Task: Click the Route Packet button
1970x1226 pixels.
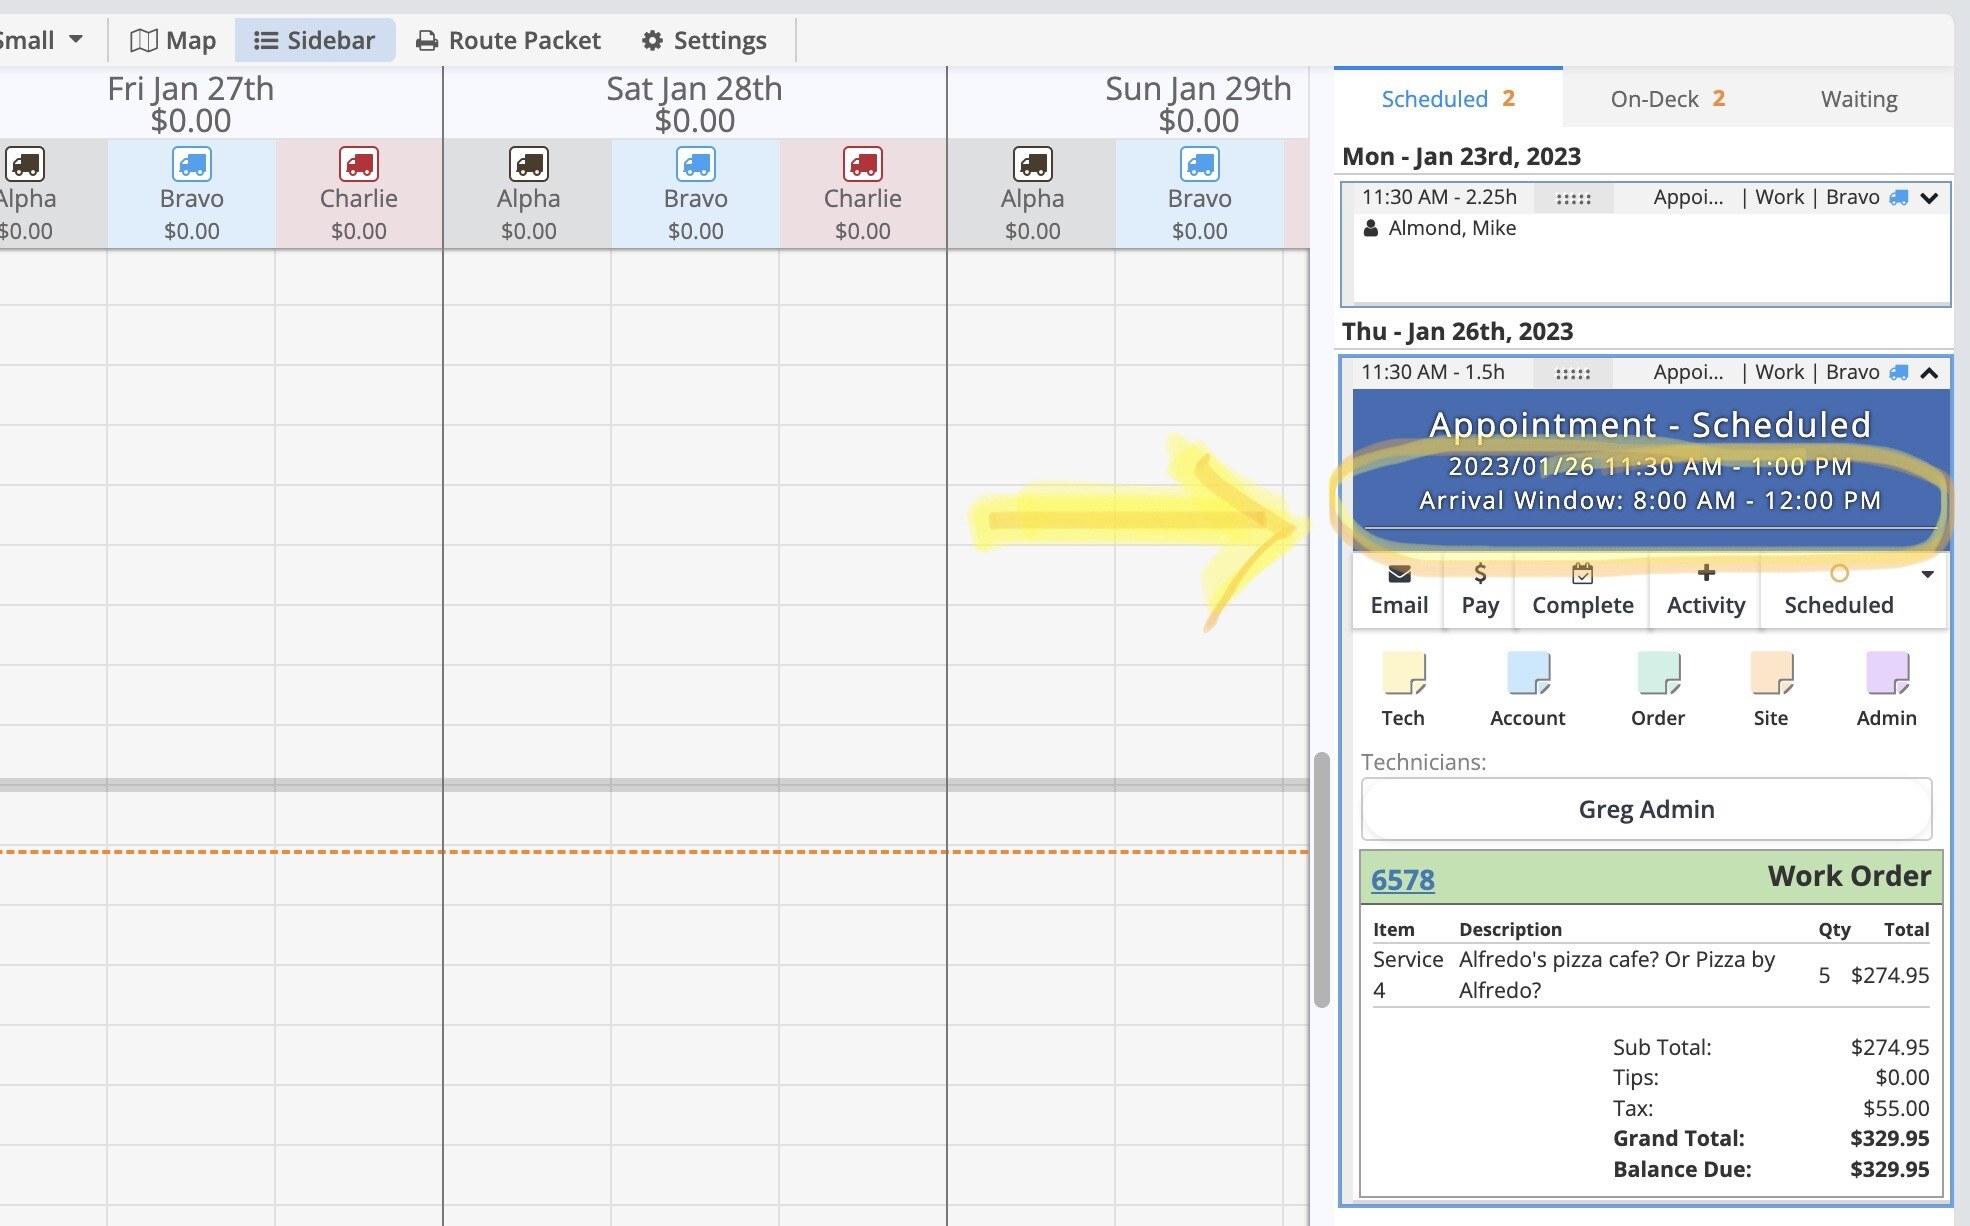Action: click(x=509, y=40)
